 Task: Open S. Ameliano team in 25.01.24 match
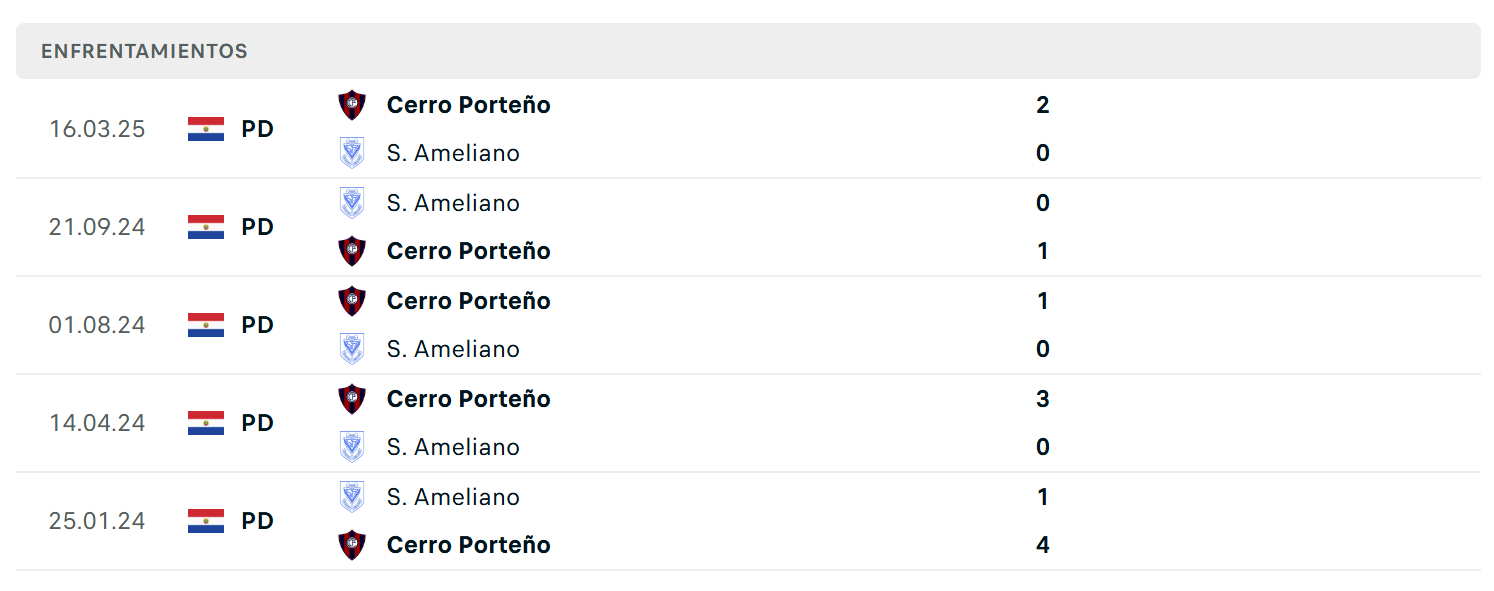453,497
